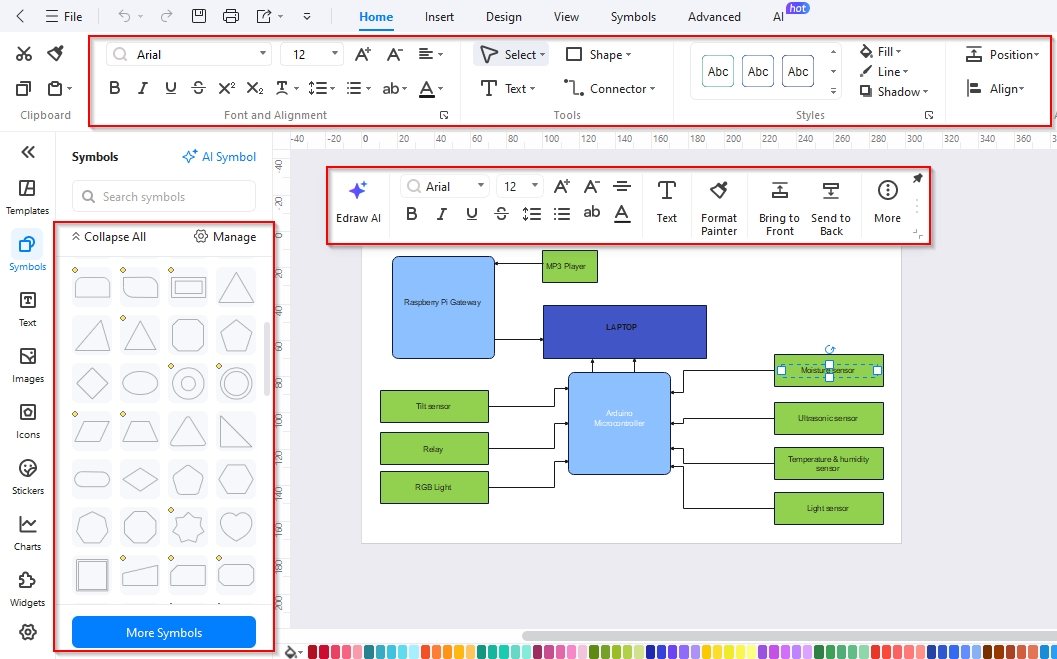The width and height of the screenshot is (1057, 659).
Task: Toggle Bold in the ribbon
Action: [x=115, y=88]
